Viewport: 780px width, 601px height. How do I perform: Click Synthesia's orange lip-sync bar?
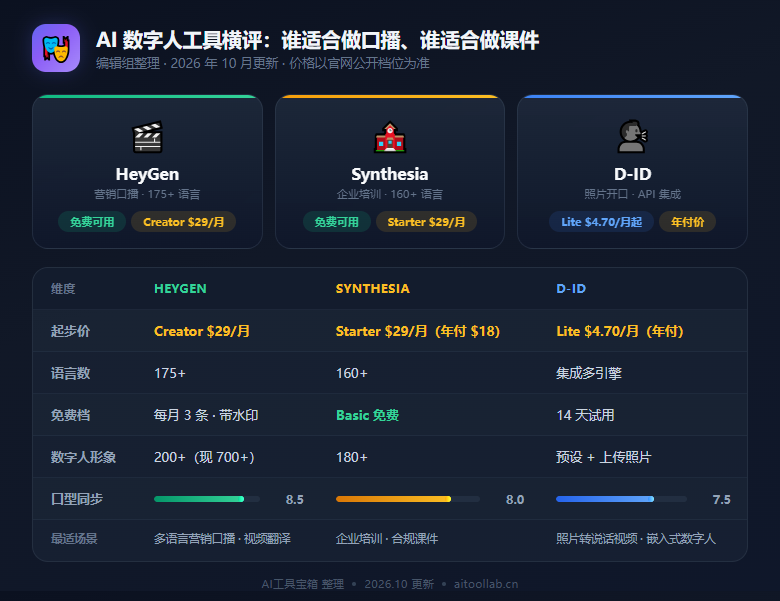pos(407,499)
